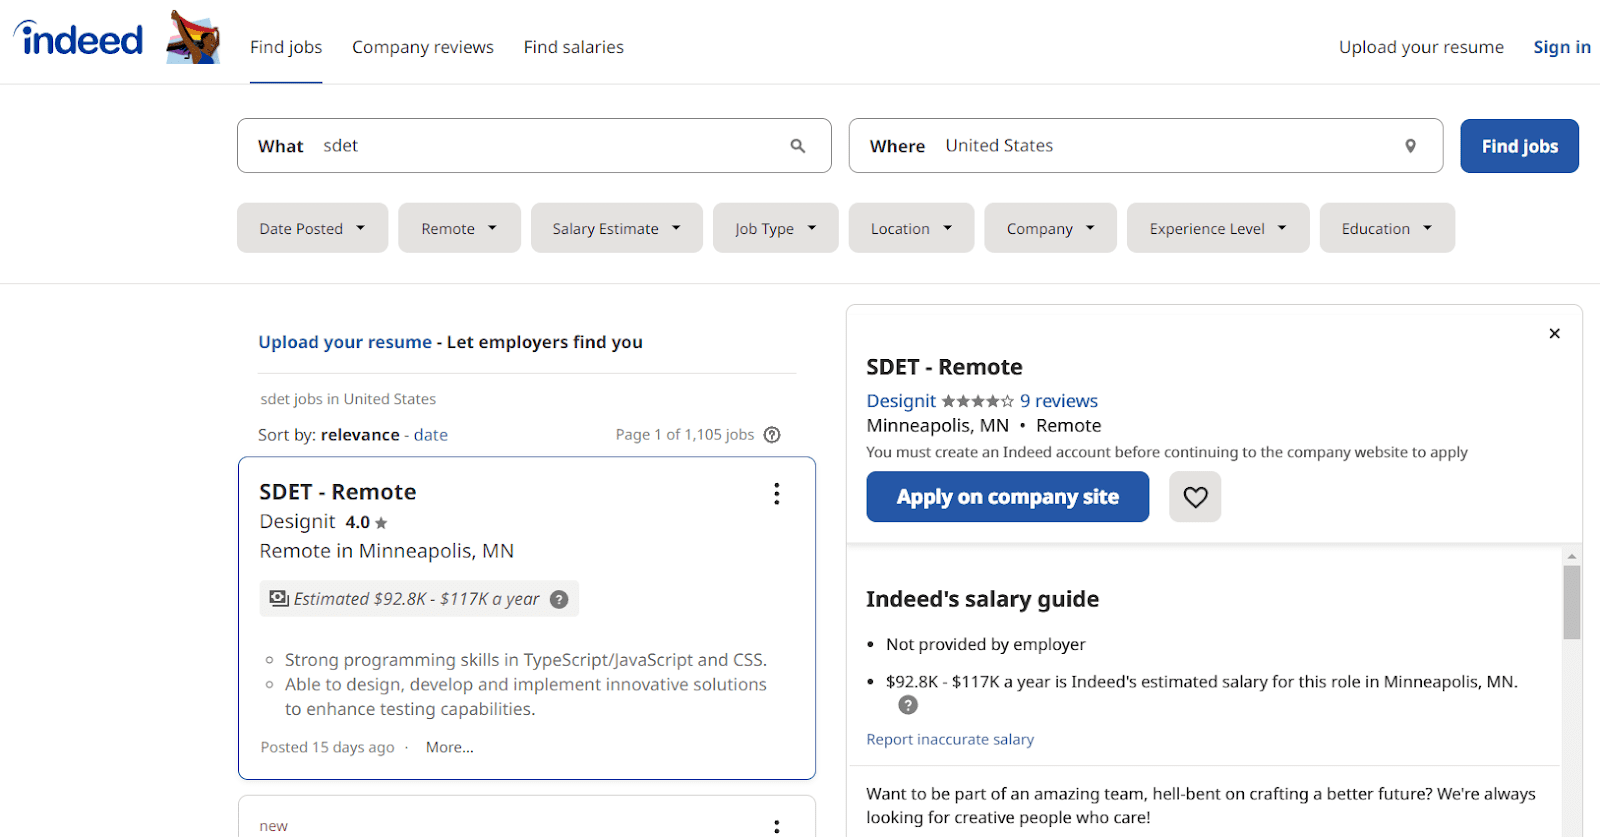Click Apply on company site button
This screenshot has height=837, width=1600.
tap(1007, 497)
